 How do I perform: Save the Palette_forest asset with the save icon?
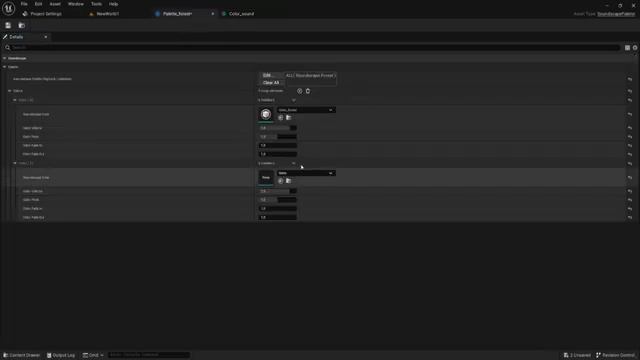(8, 25)
